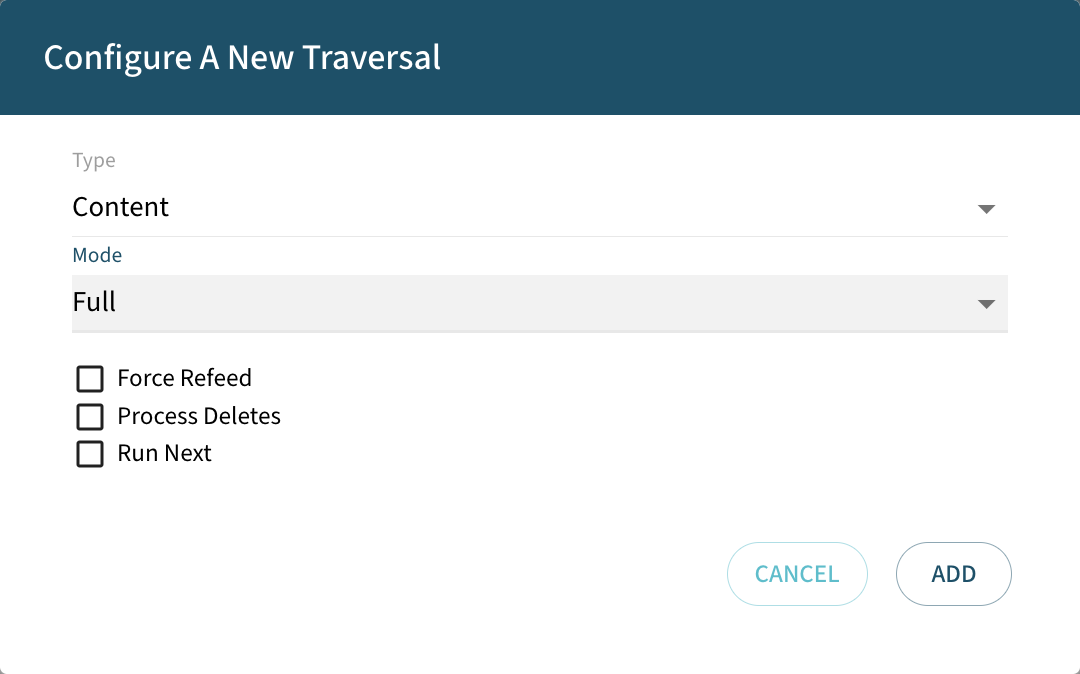Click the Configure A New Traversal title
Viewport: 1080px width, 674px height.
[x=240, y=57]
